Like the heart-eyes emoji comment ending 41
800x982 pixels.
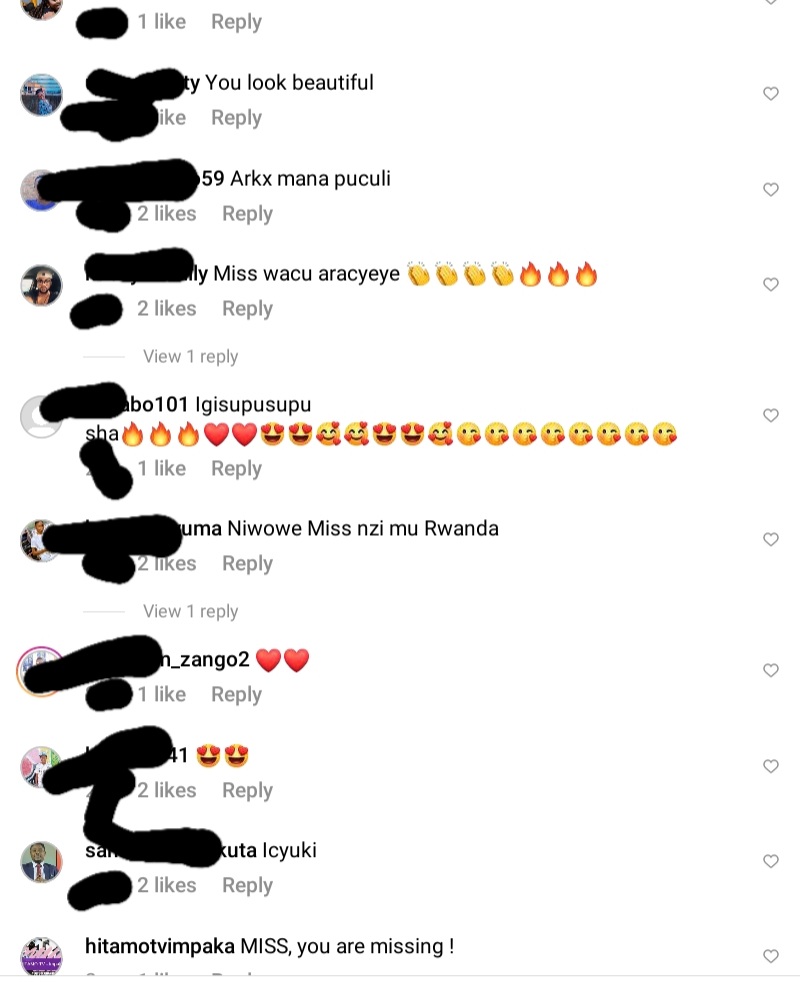click(x=770, y=767)
